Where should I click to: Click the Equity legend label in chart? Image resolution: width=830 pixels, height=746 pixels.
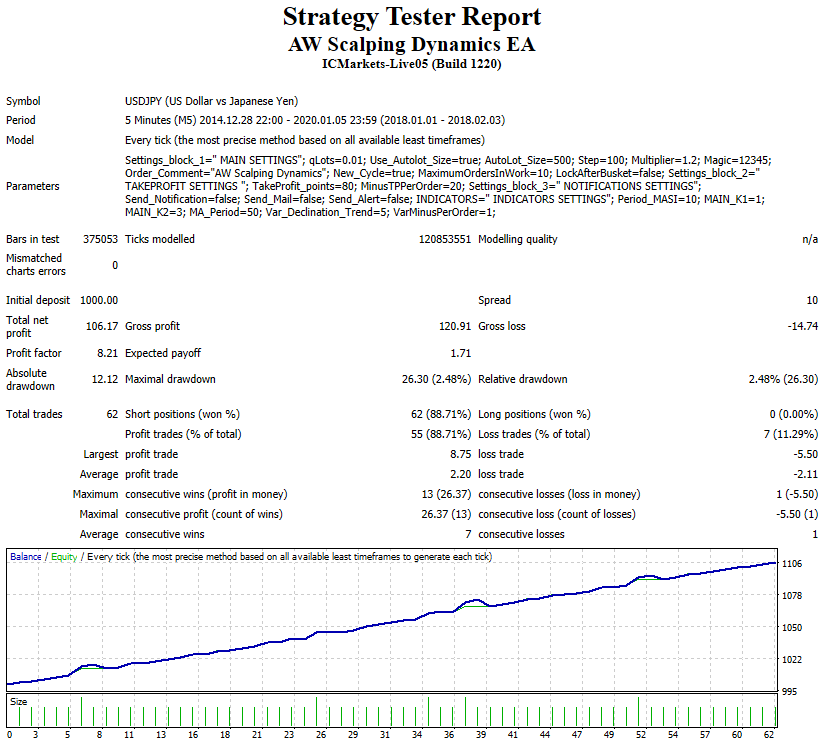64,557
